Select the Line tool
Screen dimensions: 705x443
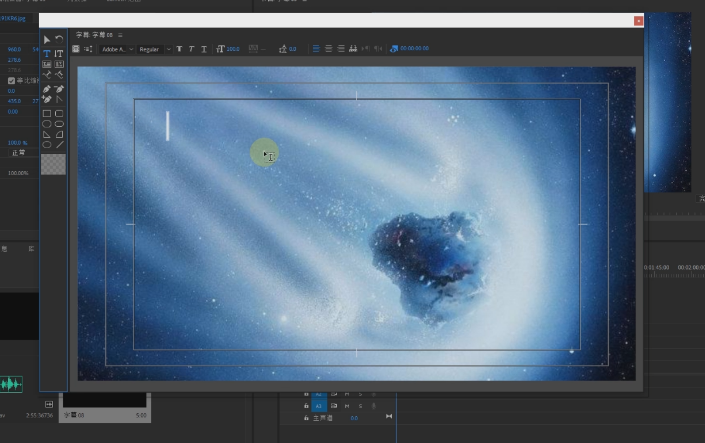pos(59,144)
